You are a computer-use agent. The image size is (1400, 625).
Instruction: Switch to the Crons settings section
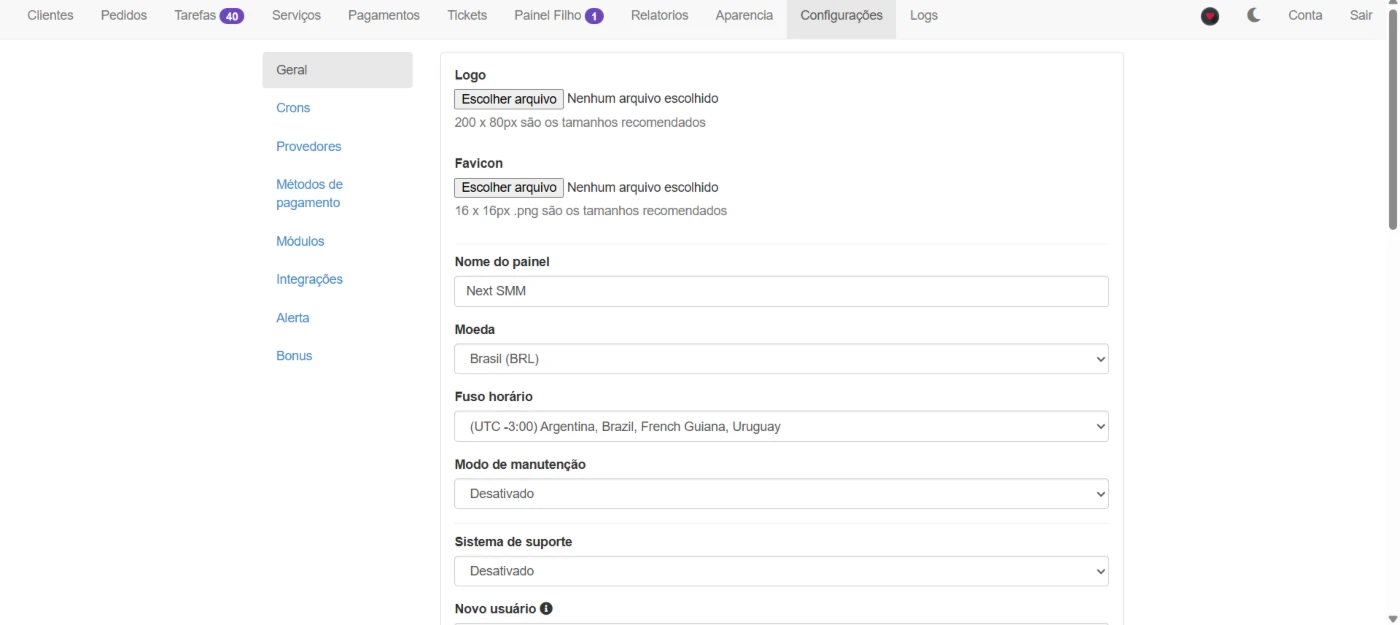coord(293,108)
